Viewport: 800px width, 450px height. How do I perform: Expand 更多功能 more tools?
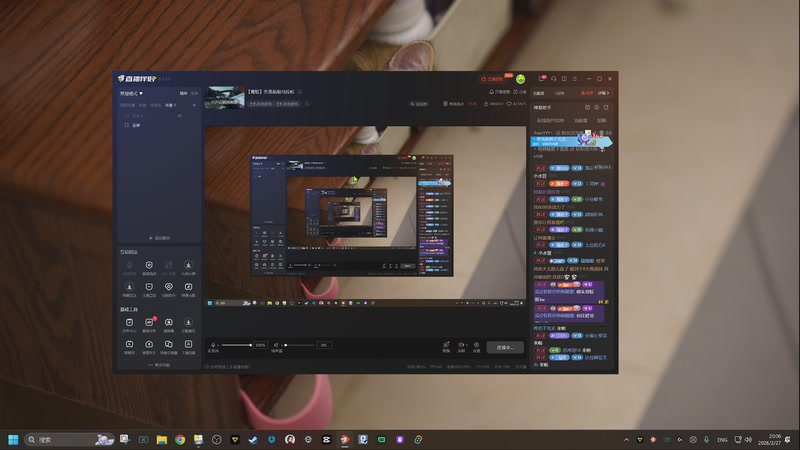click(160, 365)
